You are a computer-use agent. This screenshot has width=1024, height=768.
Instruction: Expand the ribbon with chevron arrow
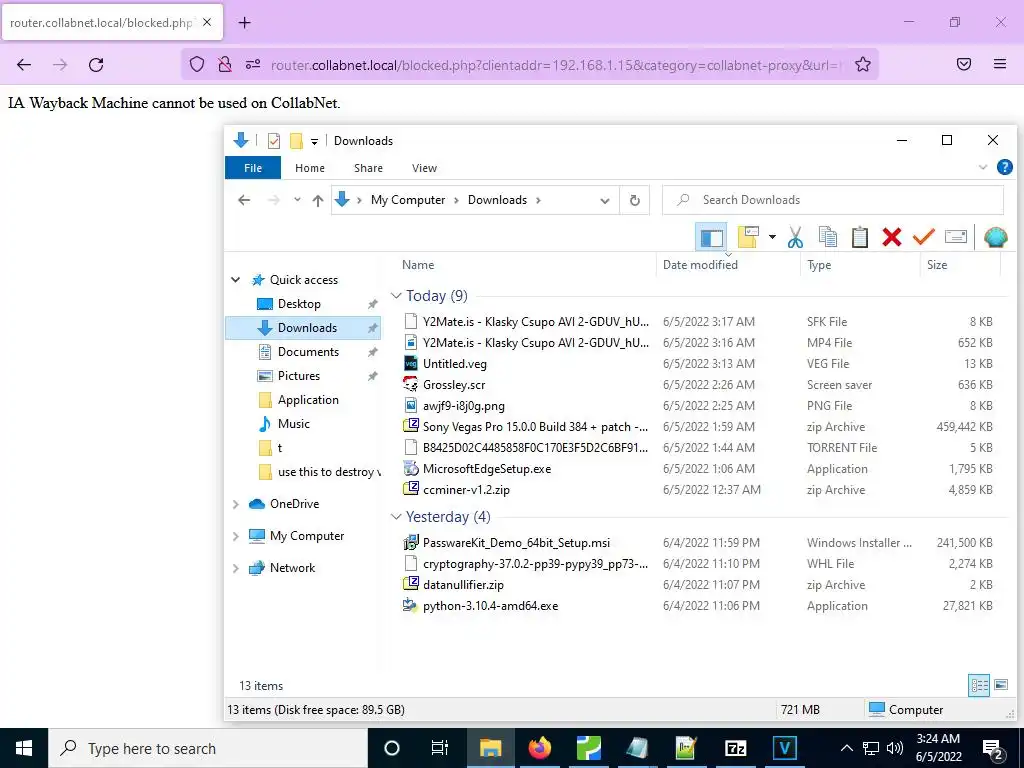[x=983, y=167]
